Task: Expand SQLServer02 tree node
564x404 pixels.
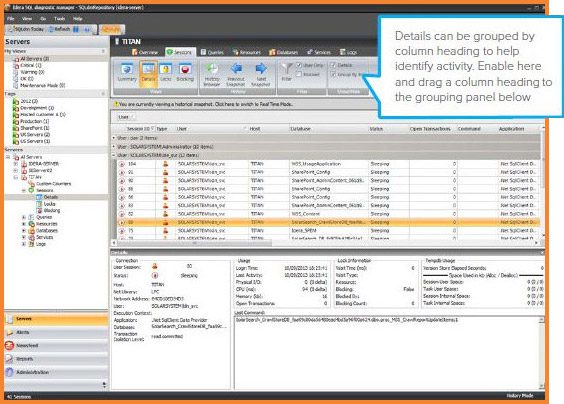Action: [15, 170]
